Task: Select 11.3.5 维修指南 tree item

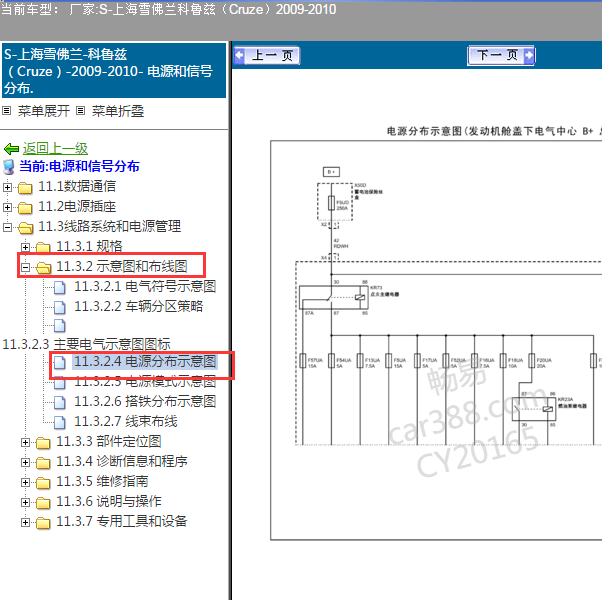Action: coord(102,482)
